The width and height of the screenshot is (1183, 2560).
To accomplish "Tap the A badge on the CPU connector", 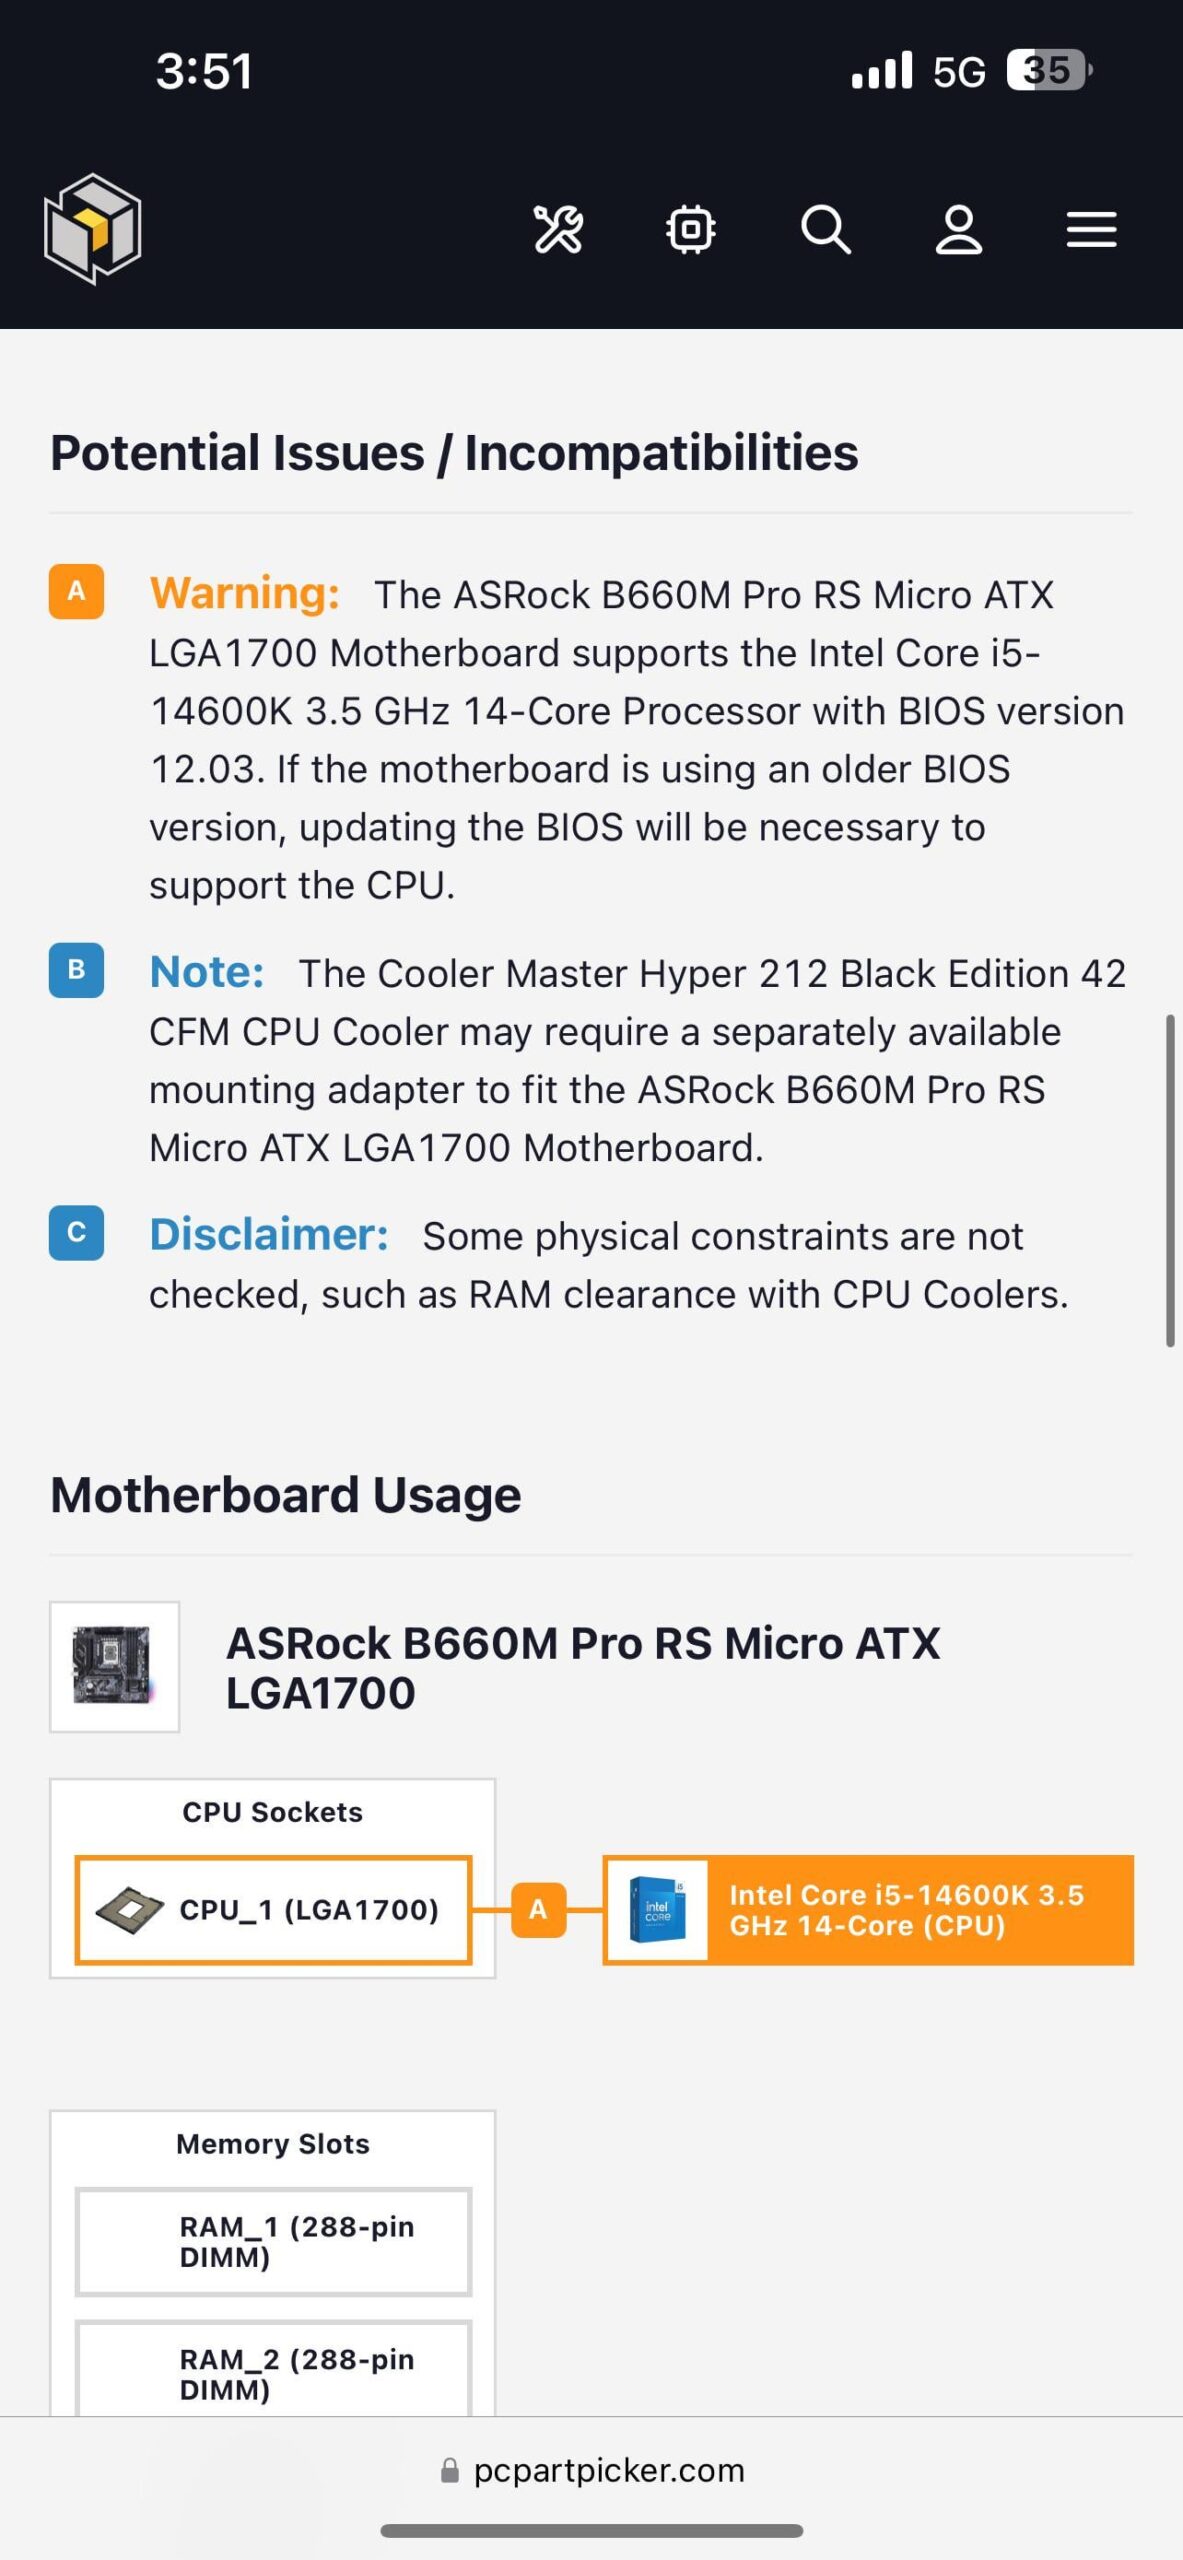I will [538, 1910].
